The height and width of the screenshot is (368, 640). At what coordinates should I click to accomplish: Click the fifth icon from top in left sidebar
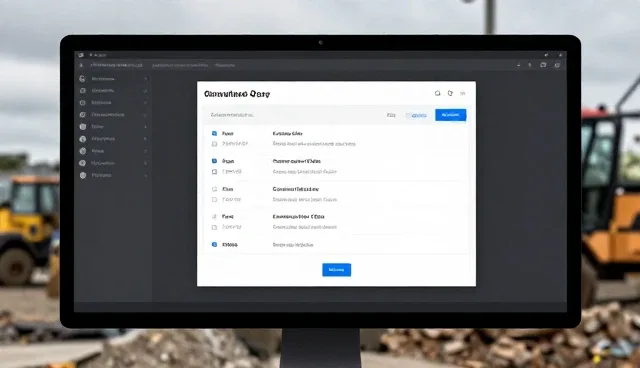click(82, 127)
